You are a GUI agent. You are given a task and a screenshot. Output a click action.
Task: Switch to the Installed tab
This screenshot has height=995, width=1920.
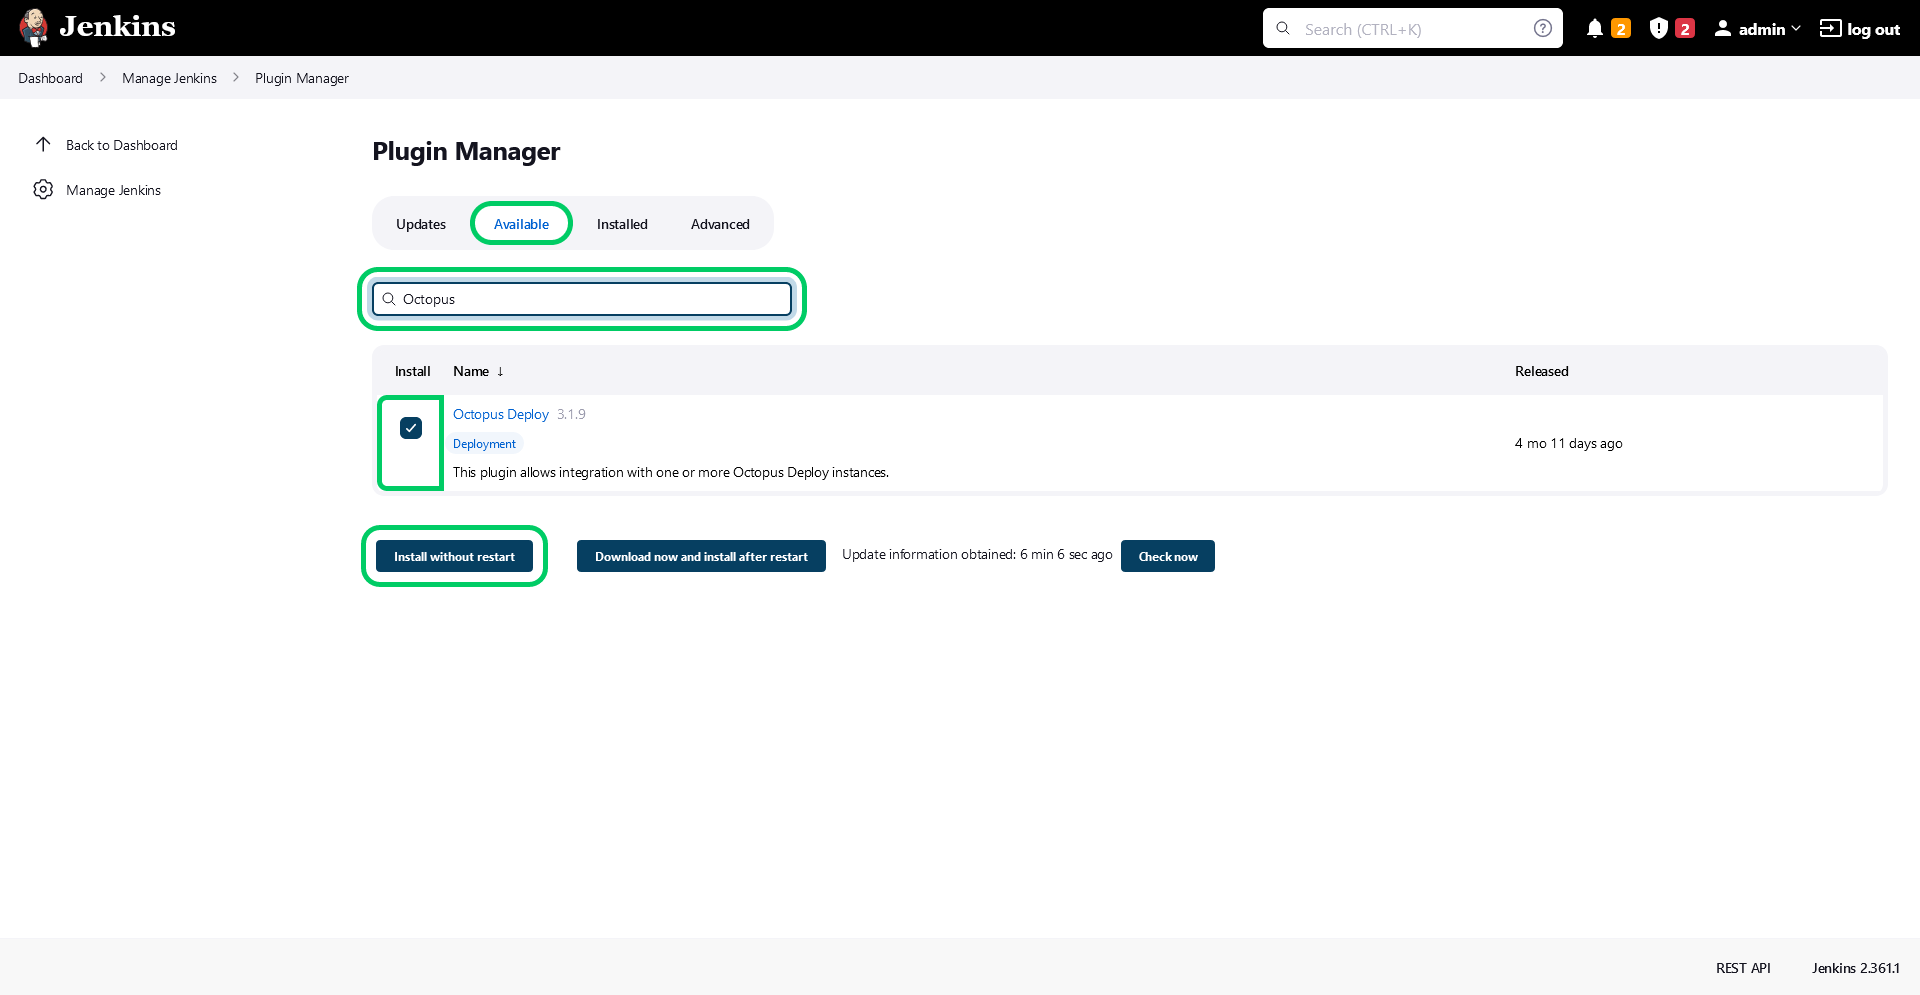(622, 224)
